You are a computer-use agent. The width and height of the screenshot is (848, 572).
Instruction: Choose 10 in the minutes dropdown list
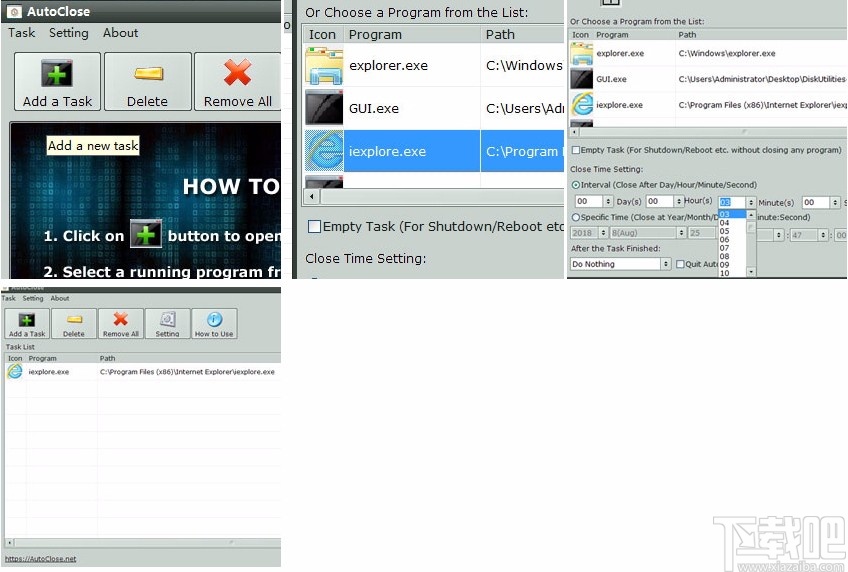tap(732, 273)
